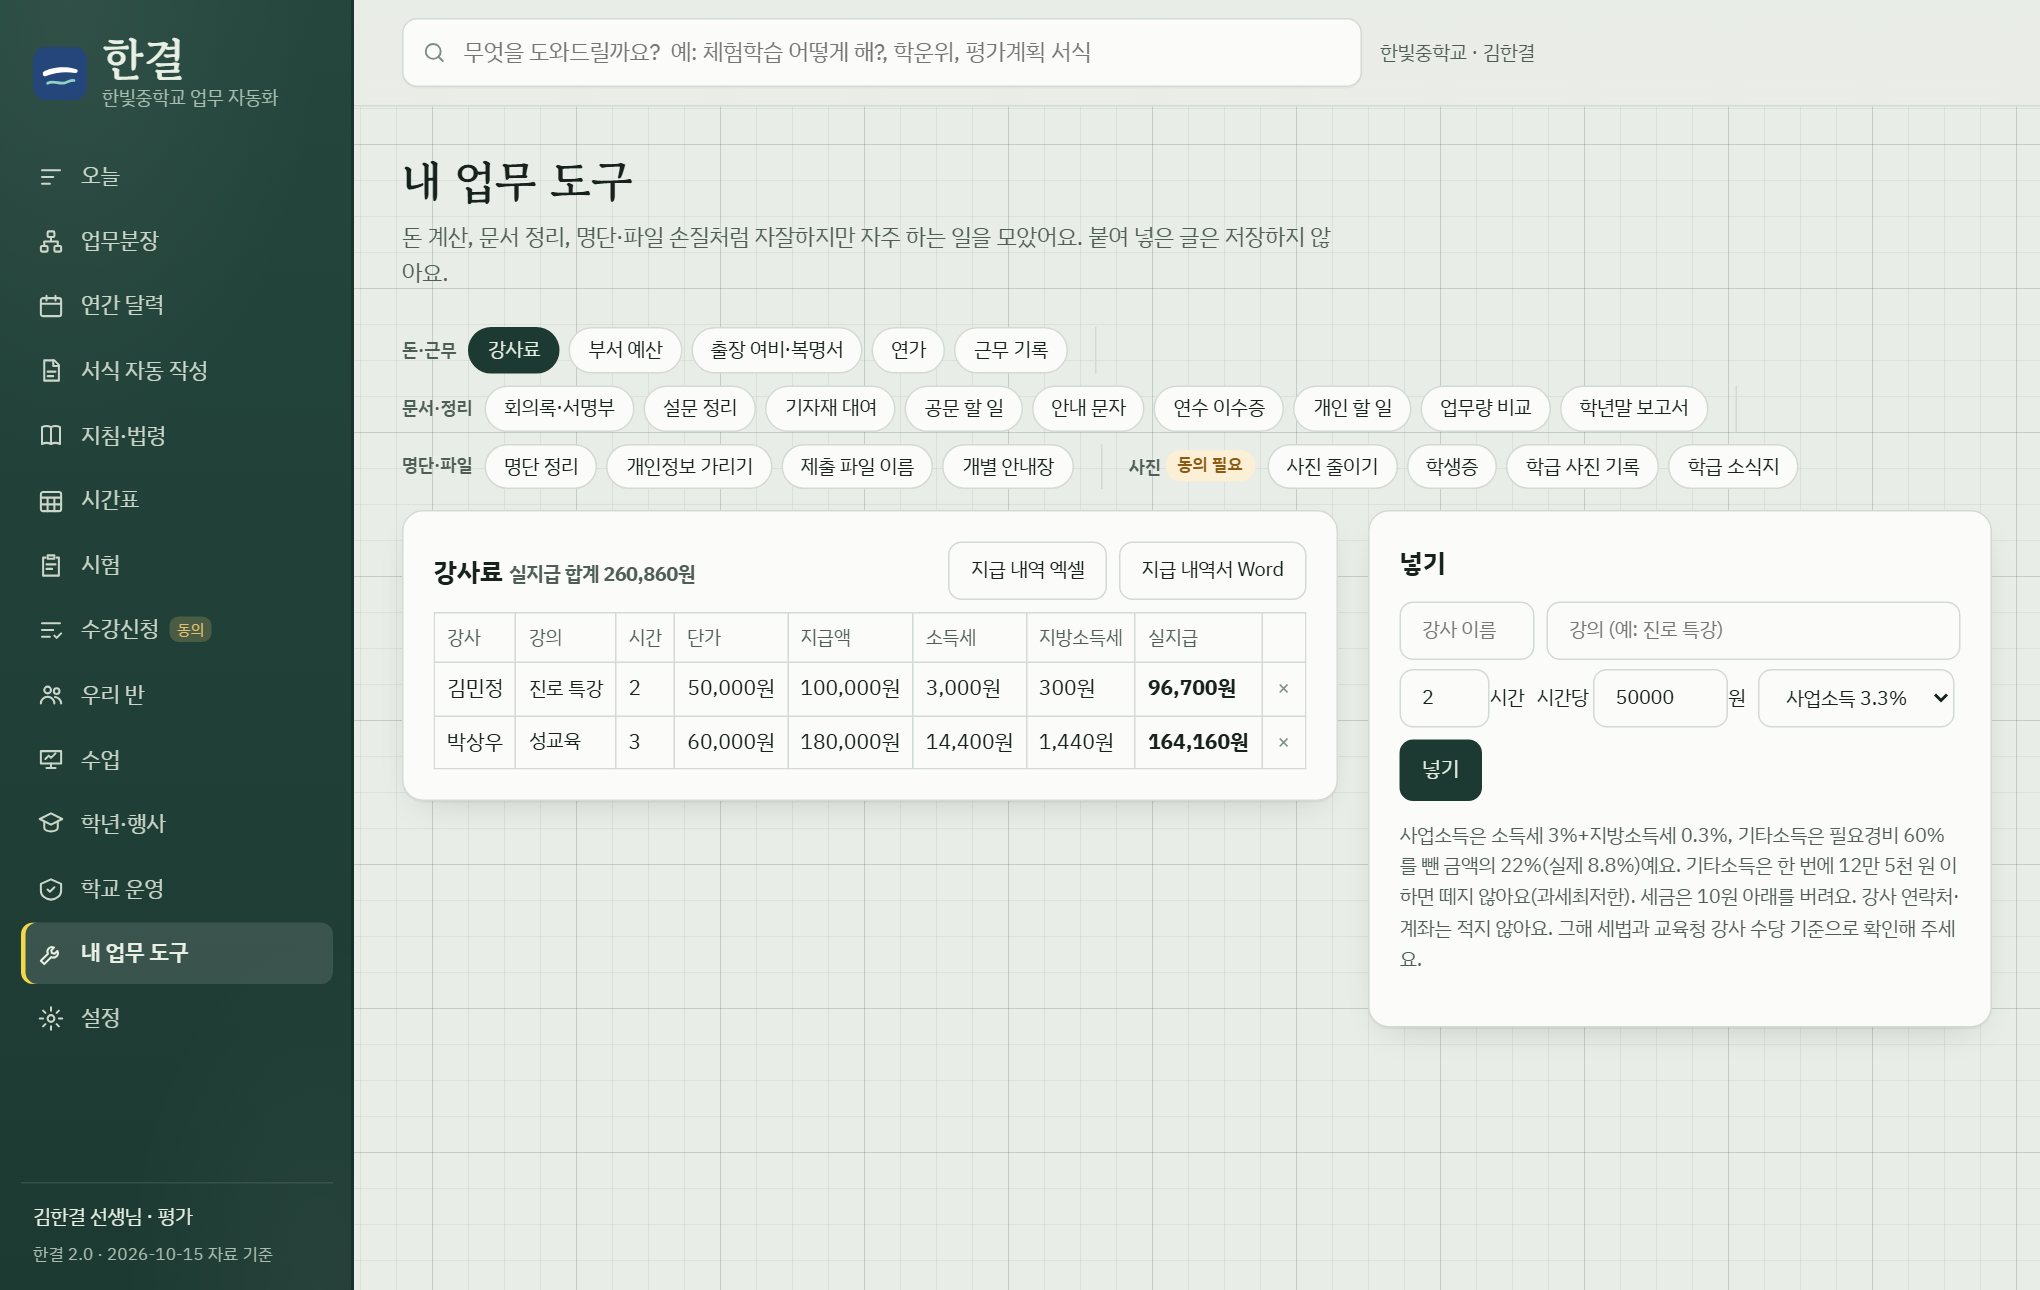Image resolution: width=2040 pixels, height=1290 pixels.
Task: Open the 사업소득 3.3% tax dropdown
Action: [1856, 698]
